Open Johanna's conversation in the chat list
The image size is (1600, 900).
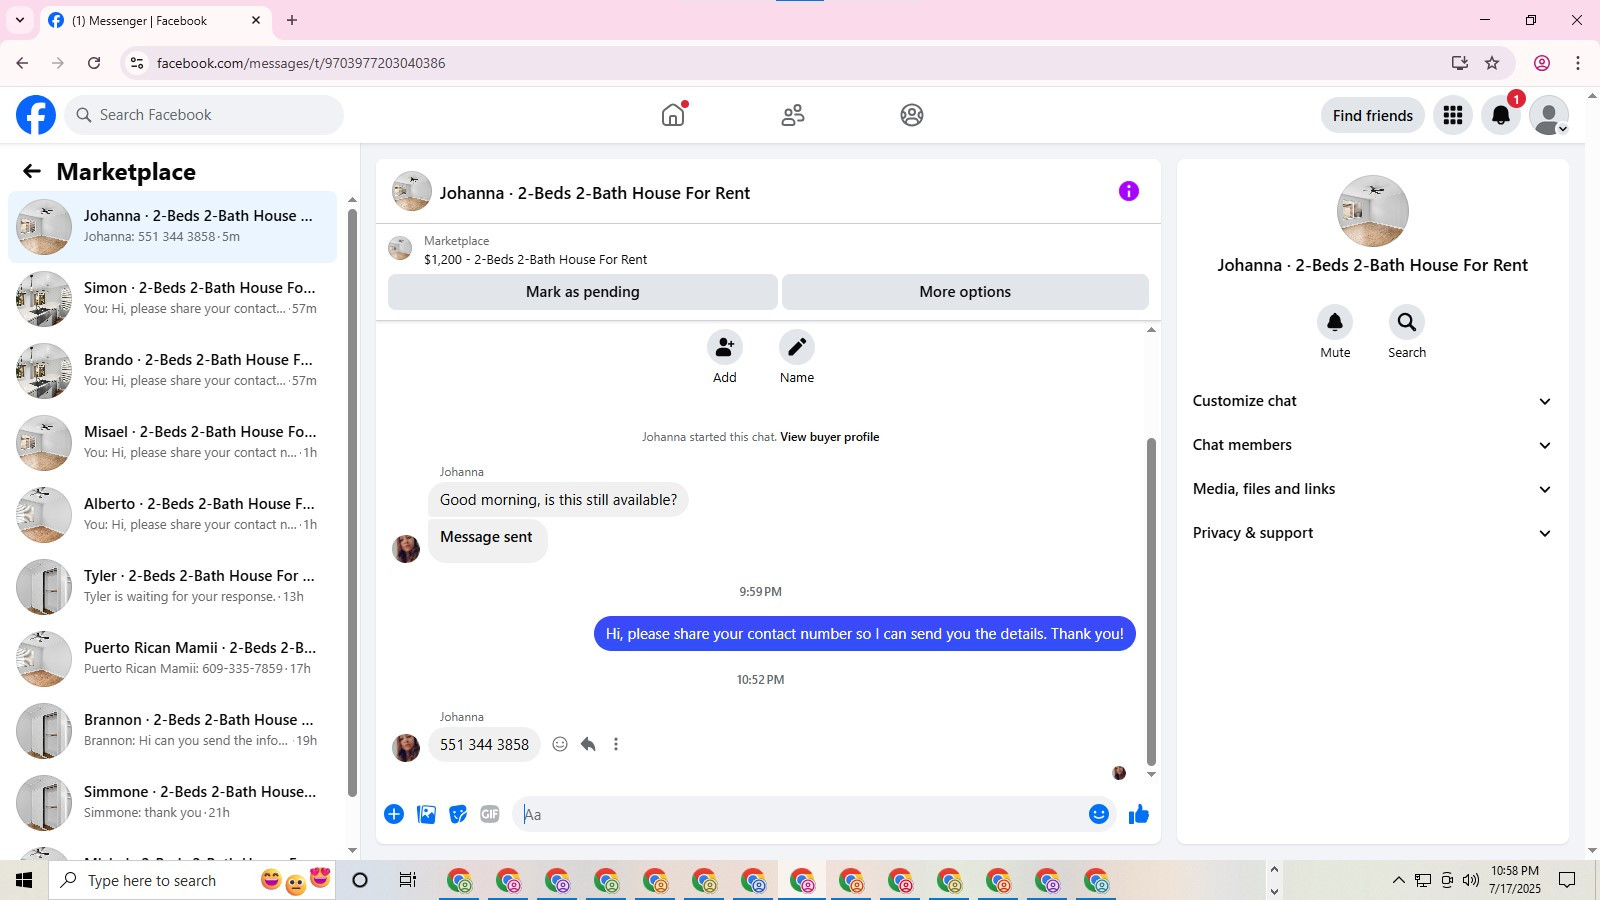(172, 227)
